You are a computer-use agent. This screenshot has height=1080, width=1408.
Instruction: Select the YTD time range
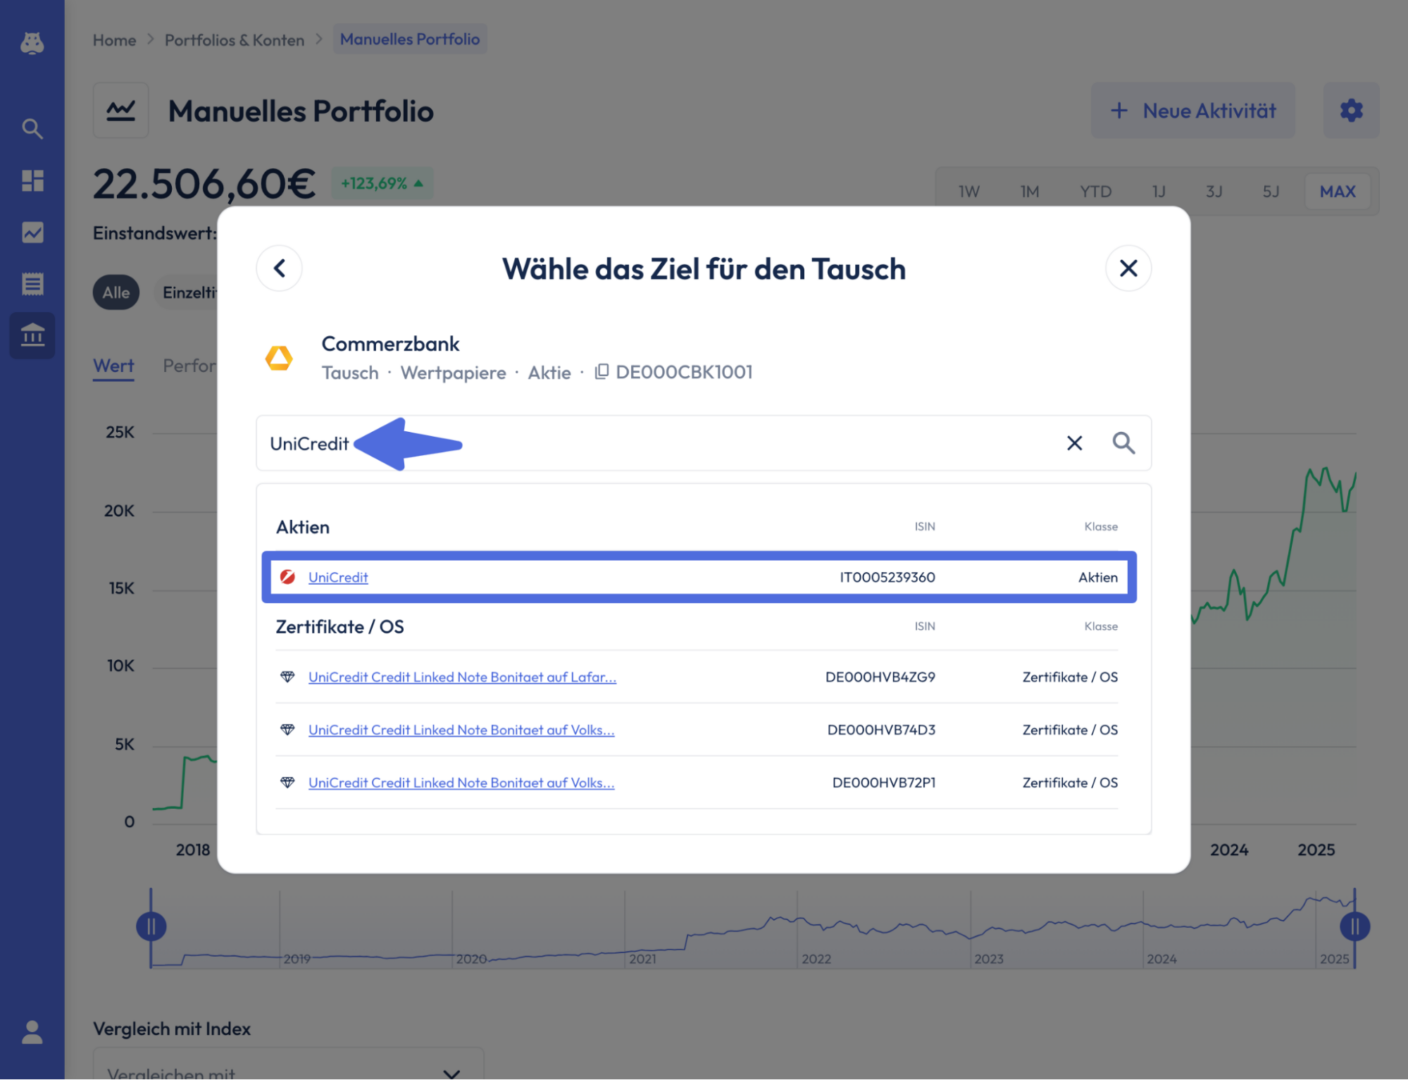1095,191
